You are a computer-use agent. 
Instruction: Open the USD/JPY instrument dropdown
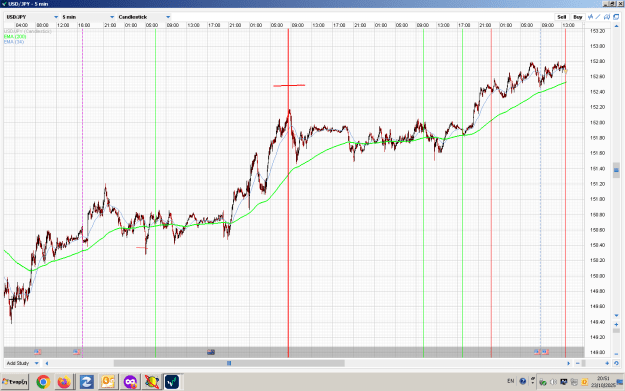click(x=32, y=17)
